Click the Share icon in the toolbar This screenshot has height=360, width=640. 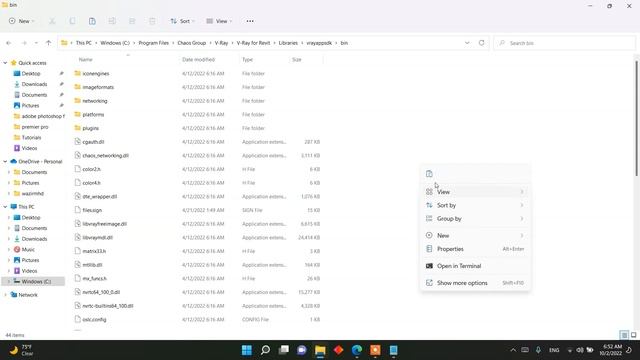pos(132,21)
